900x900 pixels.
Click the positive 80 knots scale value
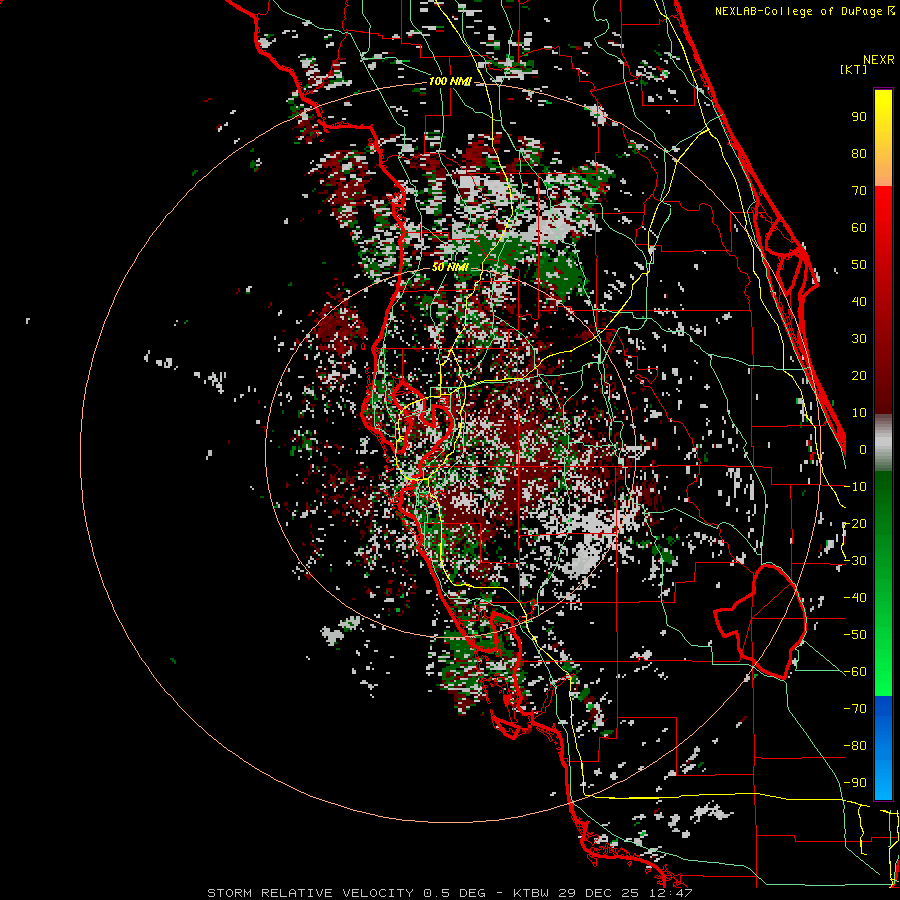tap(859, 153)
